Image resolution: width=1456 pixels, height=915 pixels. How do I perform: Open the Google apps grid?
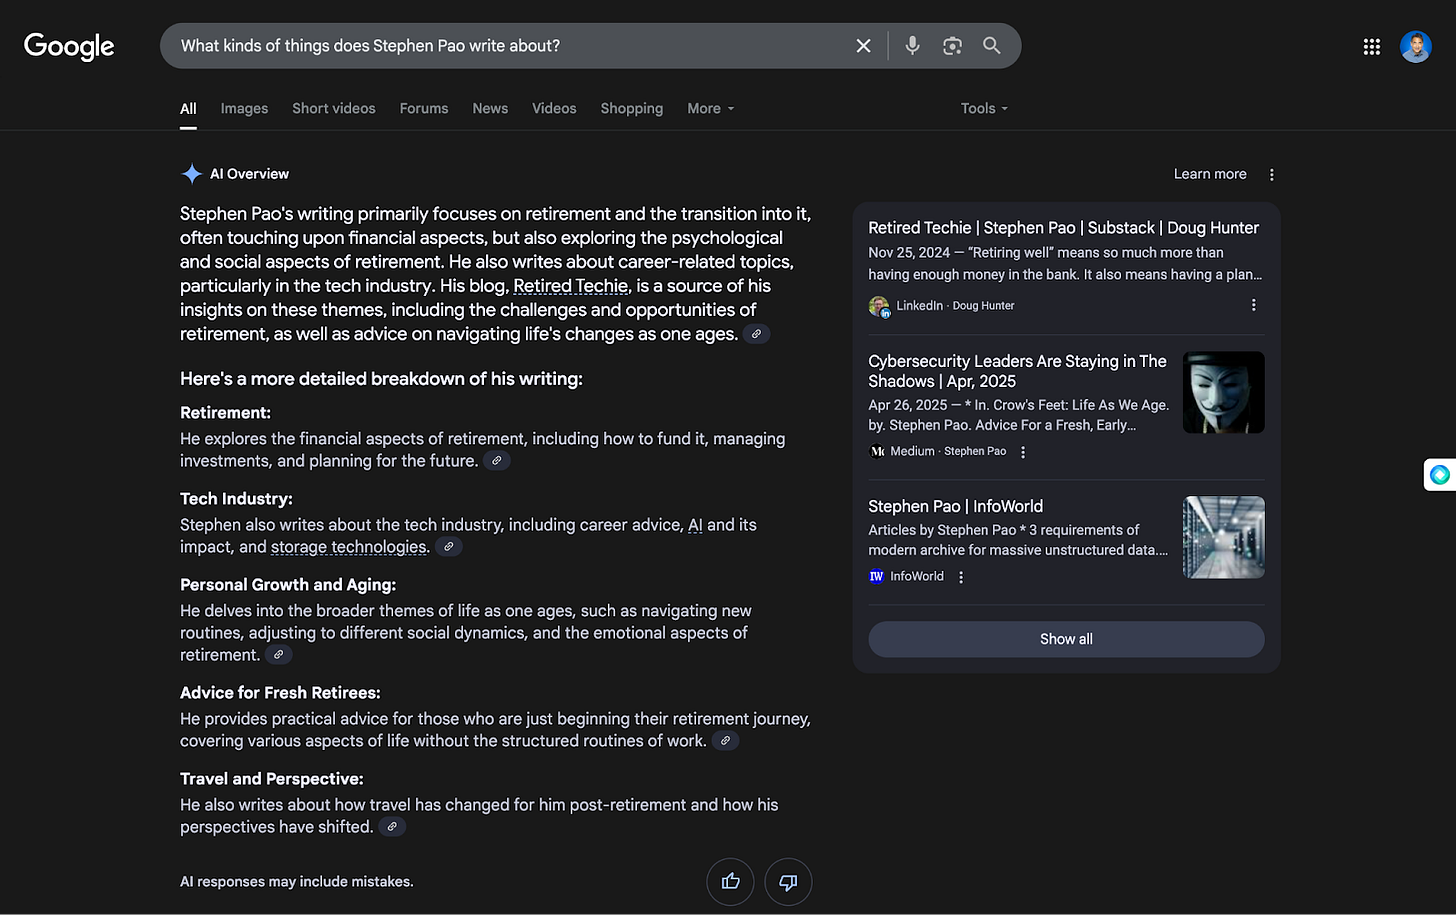[1371, 46]
